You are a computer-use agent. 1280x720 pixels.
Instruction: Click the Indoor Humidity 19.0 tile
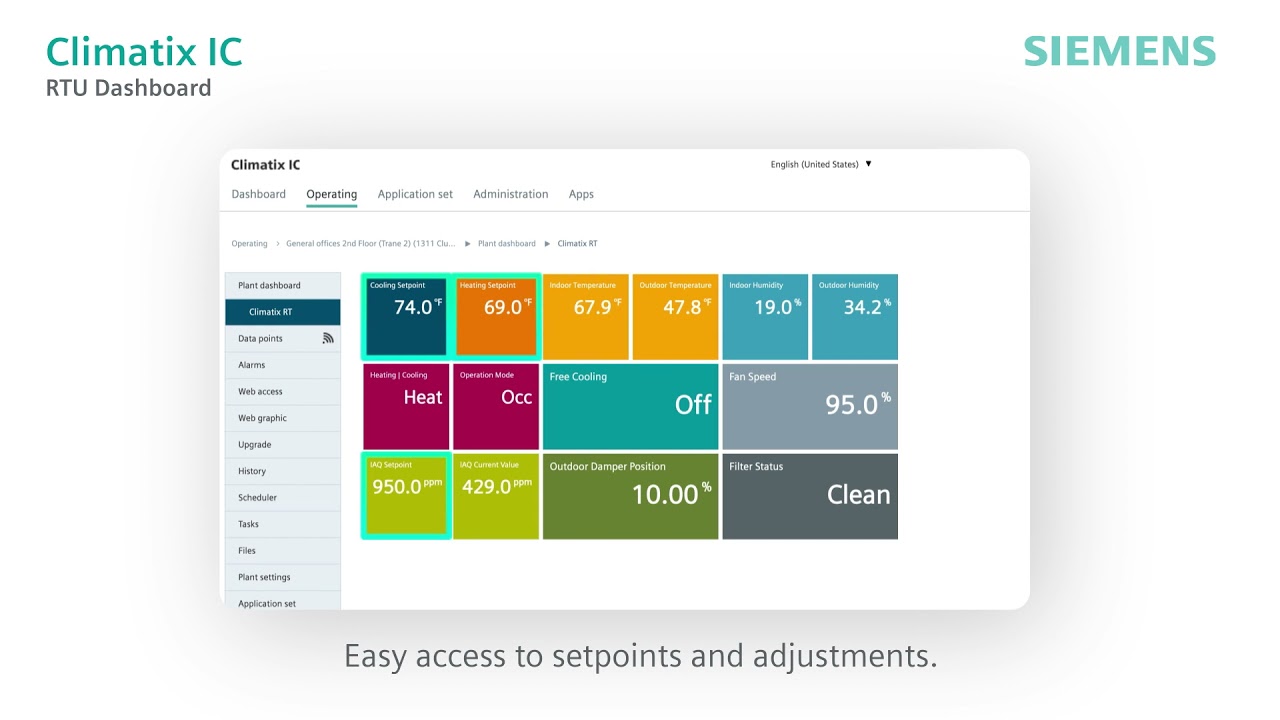pyautogui.click(x=765, y=317)
